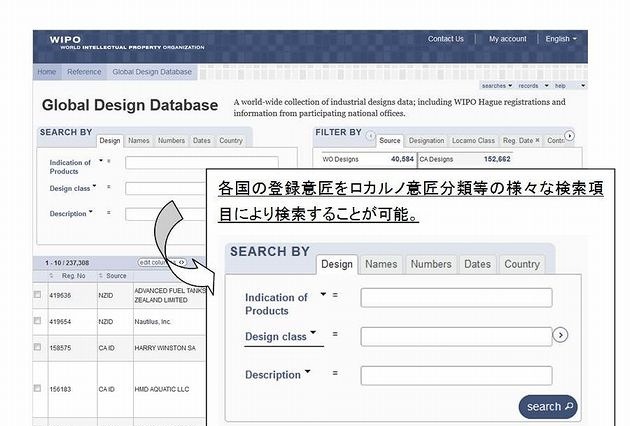Click holder name HMD AQUATIC LLC

(x=162, y=389)
